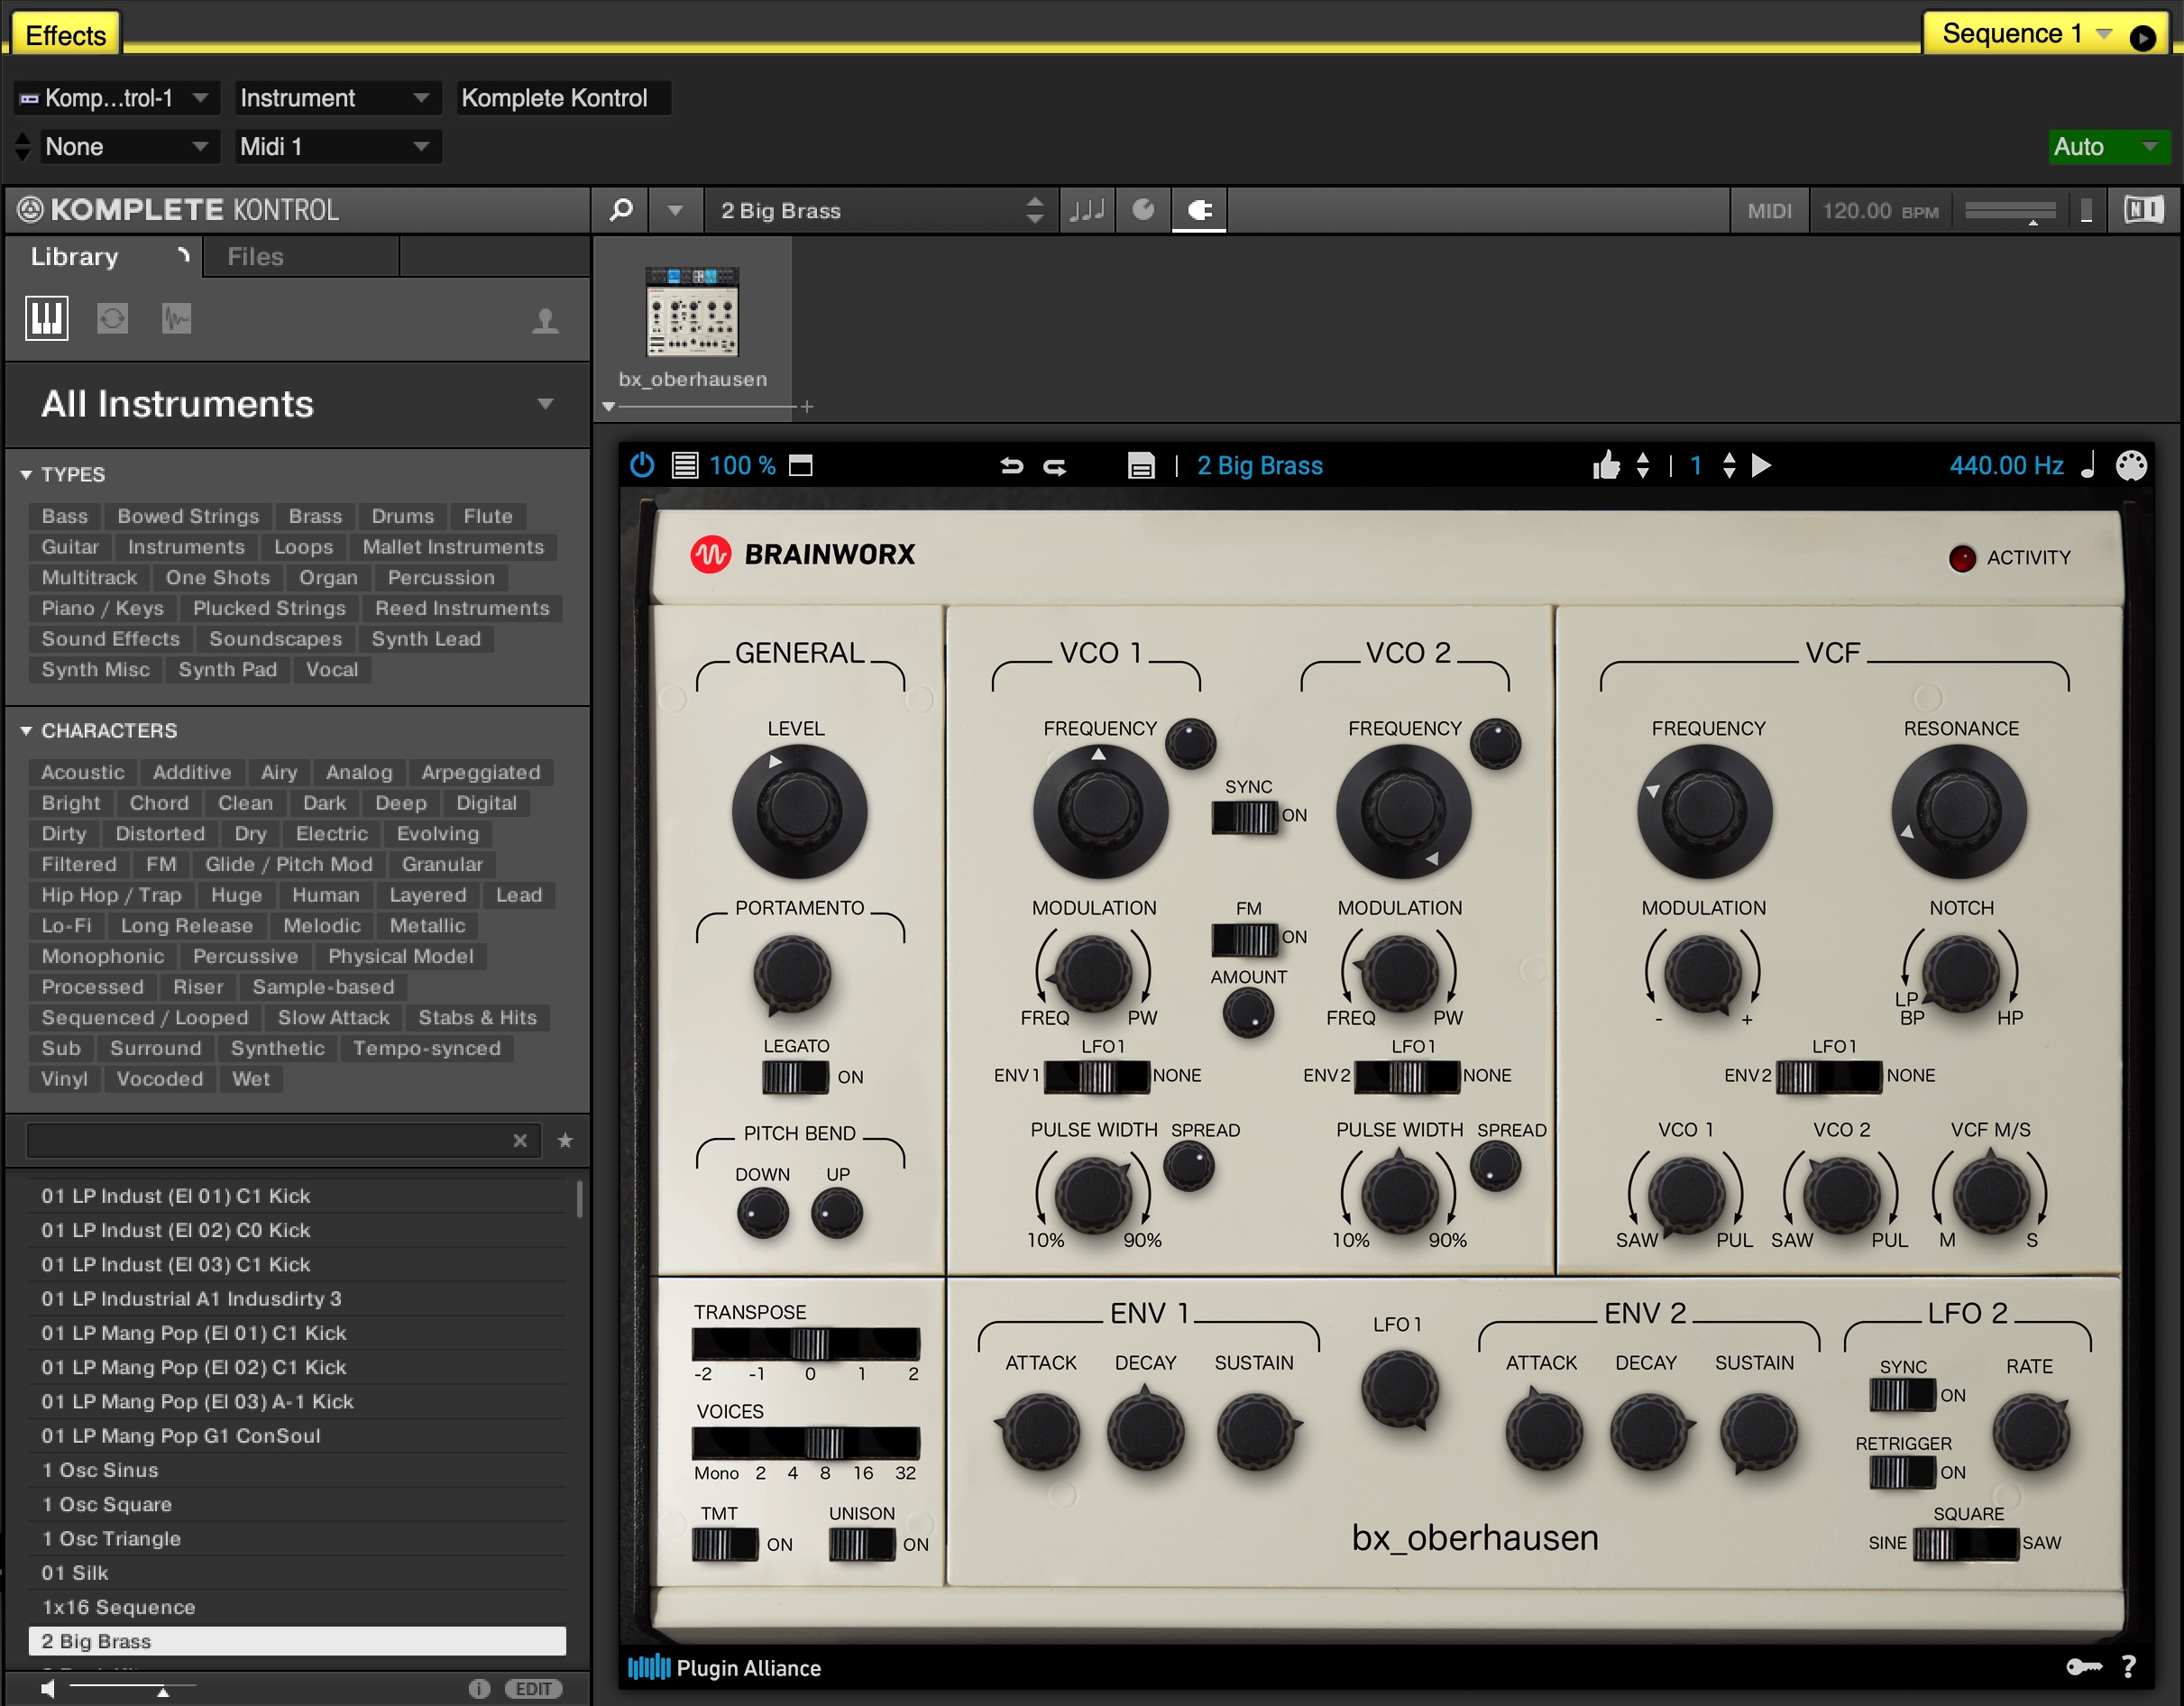Open the color palette icon in plugin toolbar
This screenshot has height=1706, width=2184.
point(2132,465)
